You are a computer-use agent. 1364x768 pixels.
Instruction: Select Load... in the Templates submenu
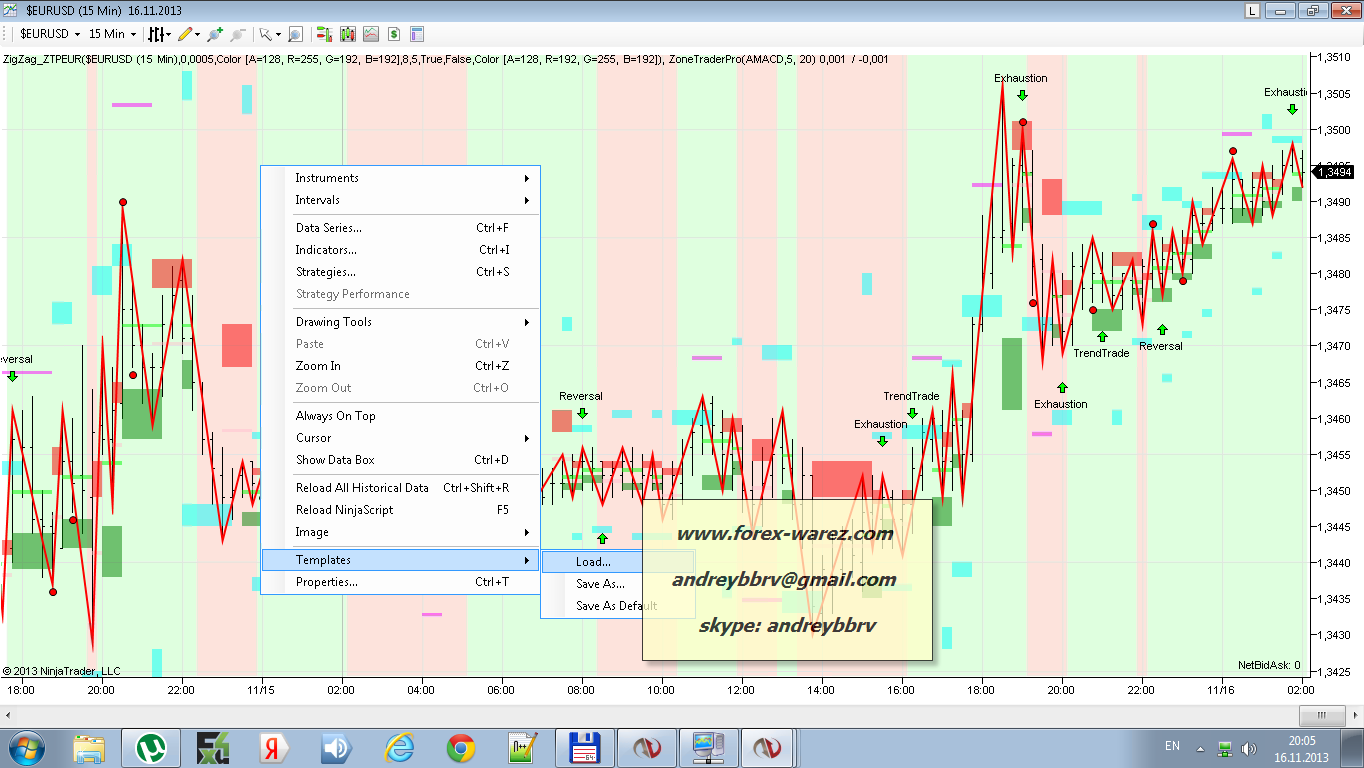(593, 562)
